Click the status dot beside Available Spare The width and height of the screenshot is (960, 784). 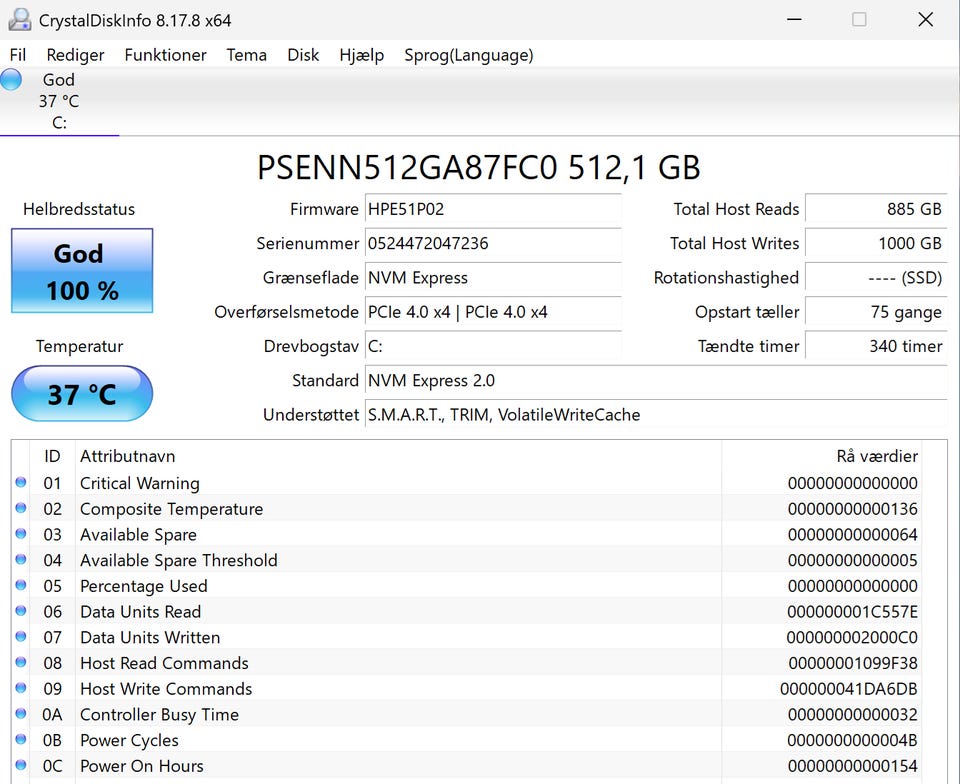[21, 535]
